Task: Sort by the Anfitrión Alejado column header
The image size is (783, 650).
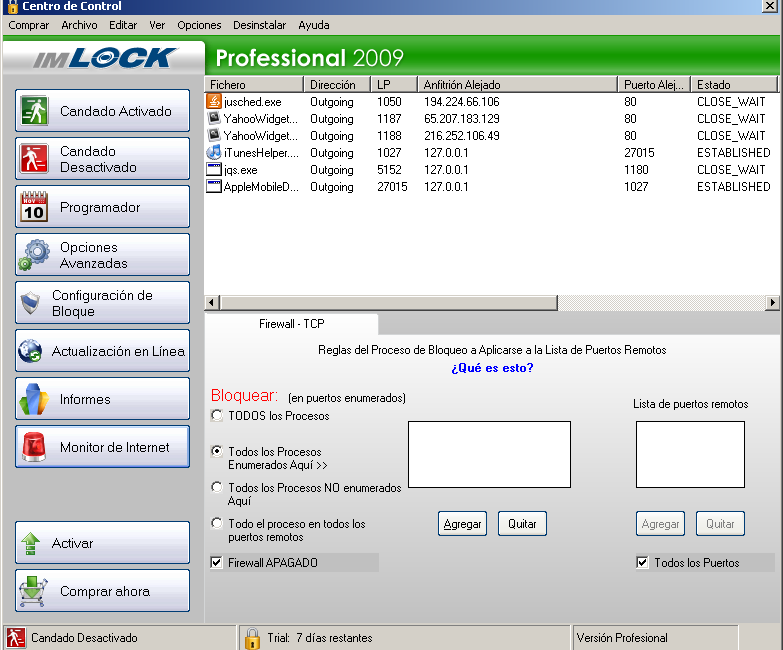Action: pos(517,84)
